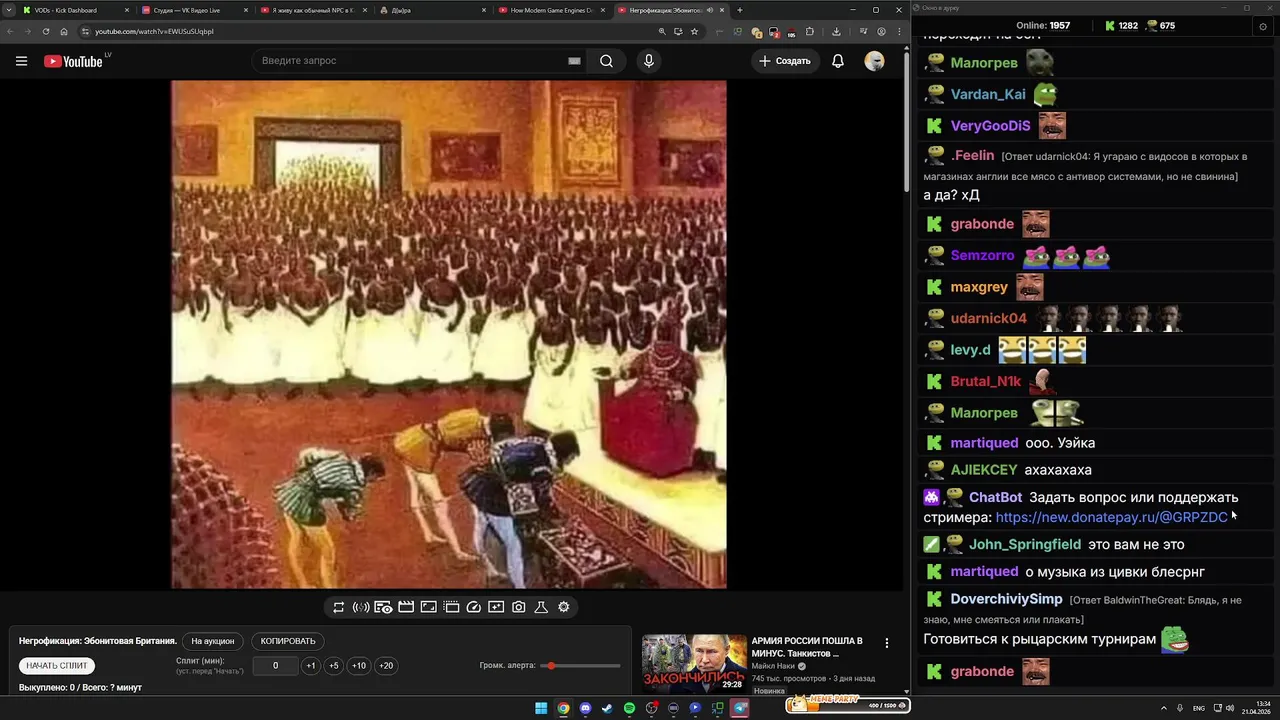The height and width of the screenshot is (720, 1280).
Task: Click the speedometer icon in player toolbar
Action: click(474, 607)
